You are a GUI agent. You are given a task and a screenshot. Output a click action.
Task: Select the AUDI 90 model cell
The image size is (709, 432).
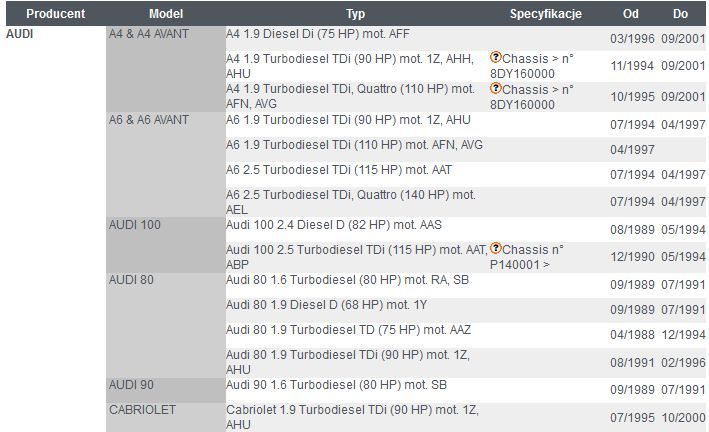pyautogui.click(x=166, y=390)
